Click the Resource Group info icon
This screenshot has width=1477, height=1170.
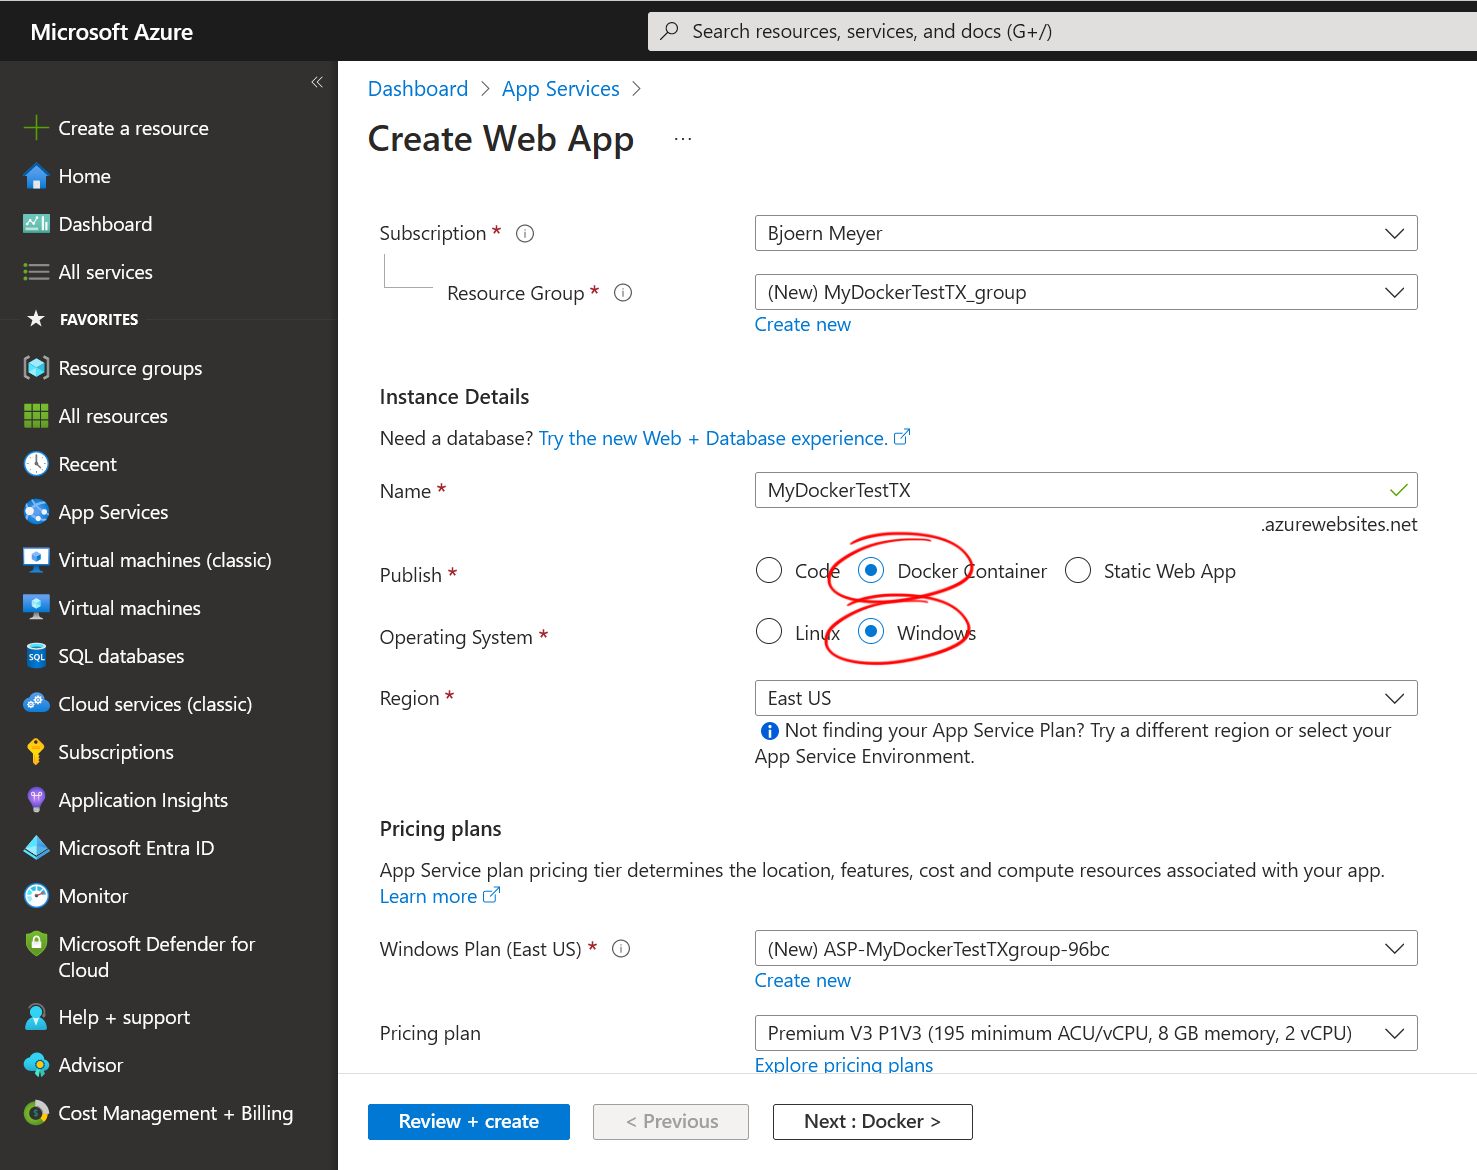623,293
